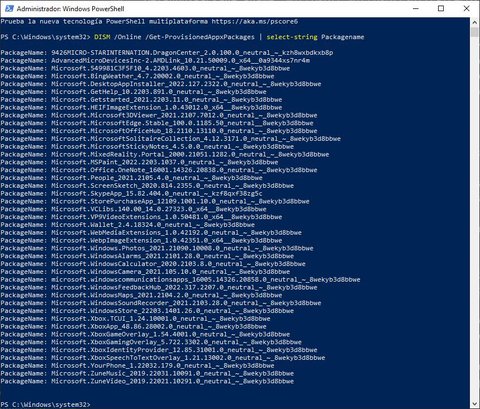Viewport: 480px width, 409px height.
Task: Click the vertical scrollbar thumb
Action: coord(474,32)
